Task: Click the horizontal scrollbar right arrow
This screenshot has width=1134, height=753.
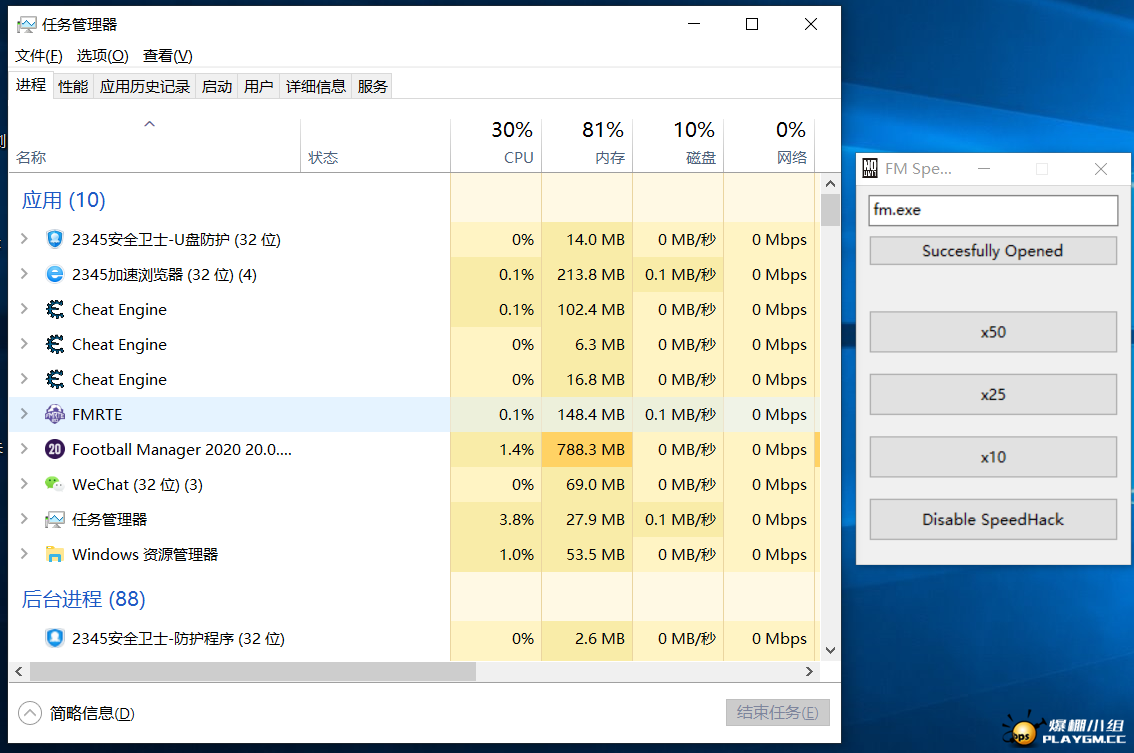Action: [x=809, y=671]
